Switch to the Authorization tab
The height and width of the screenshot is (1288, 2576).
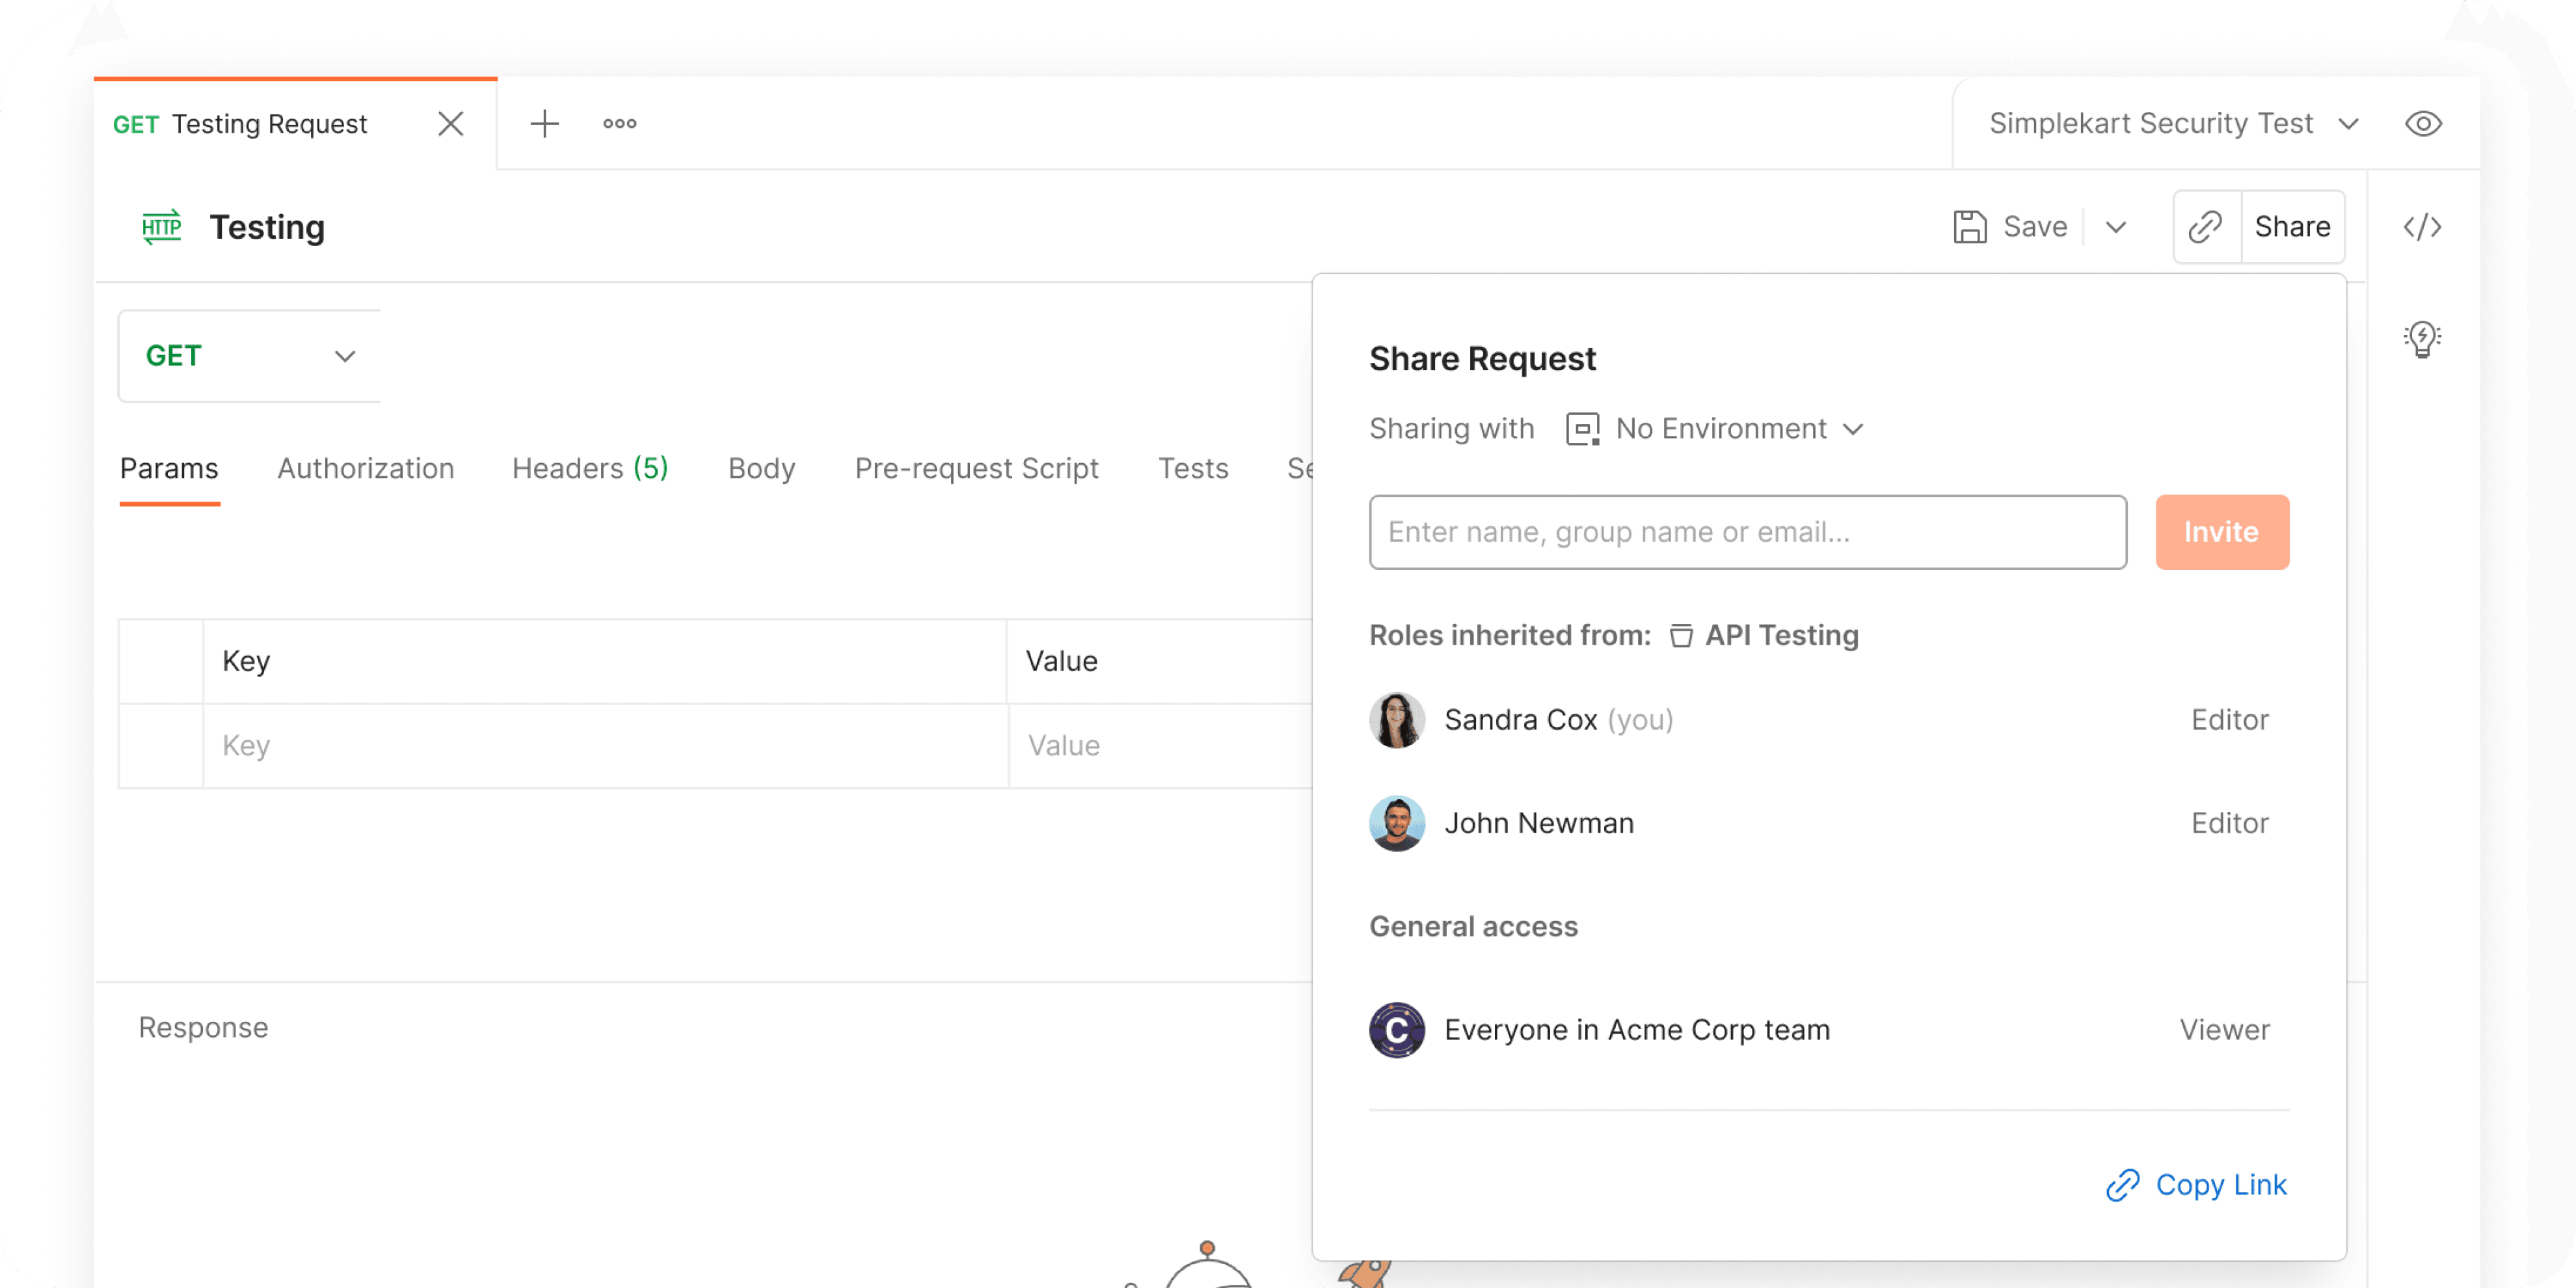point(365,469)
